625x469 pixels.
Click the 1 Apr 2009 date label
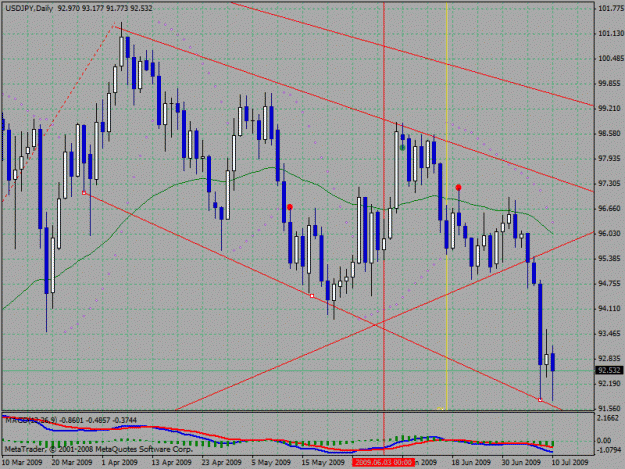pyautogui.click(x=120, y=462)
